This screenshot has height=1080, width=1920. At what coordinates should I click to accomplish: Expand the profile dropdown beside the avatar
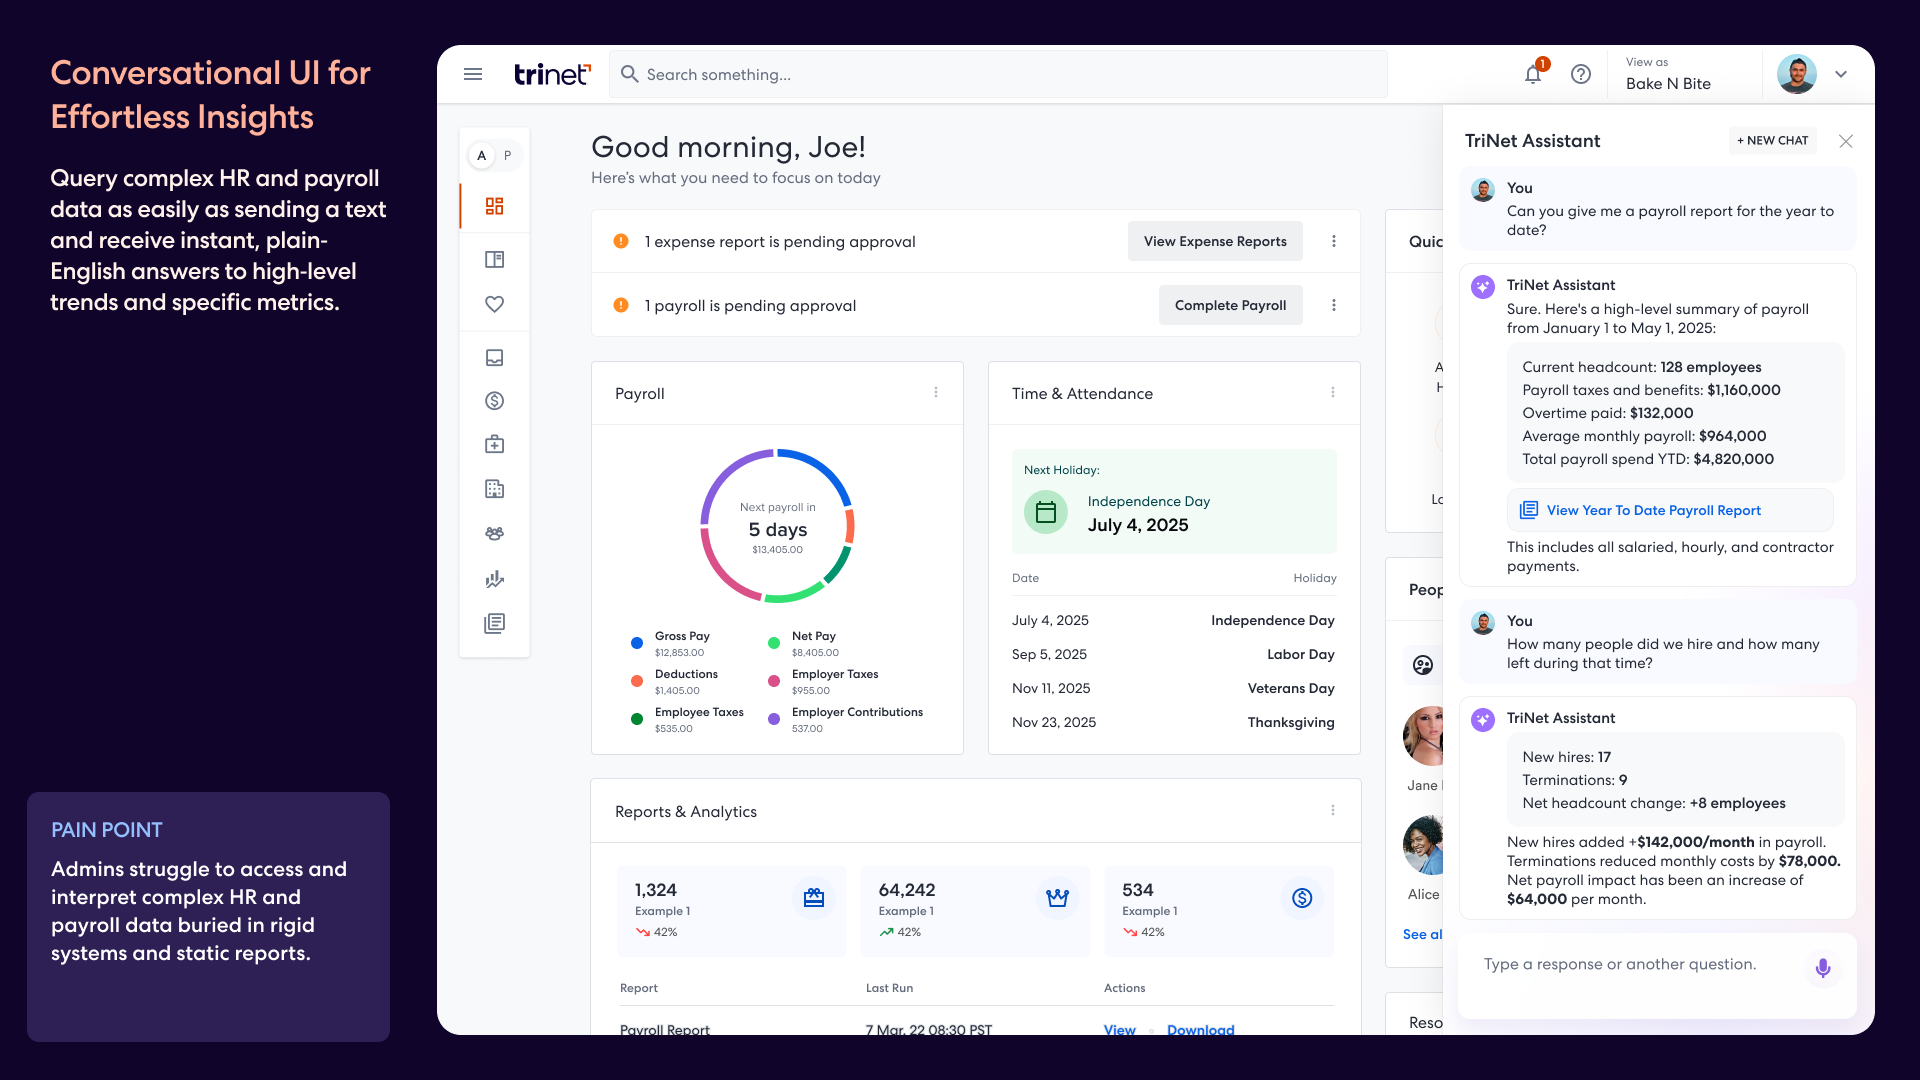coord(1841,74)
